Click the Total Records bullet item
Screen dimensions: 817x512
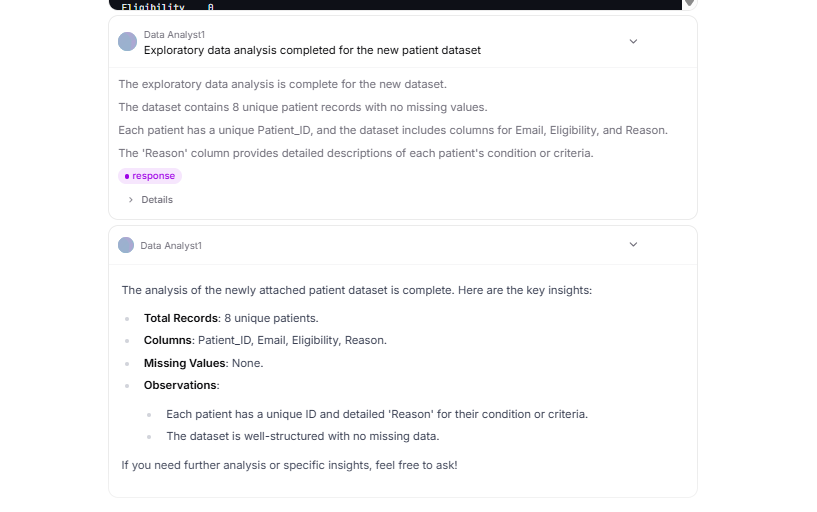tap(231, 318)
